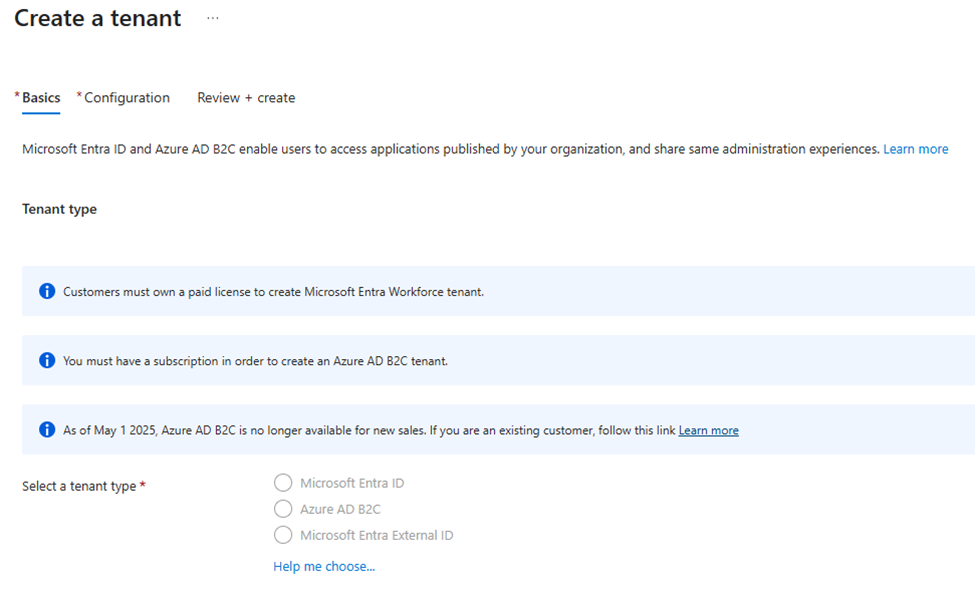
Task: Click the Help me choose... link
Action: tap(324, 566)
